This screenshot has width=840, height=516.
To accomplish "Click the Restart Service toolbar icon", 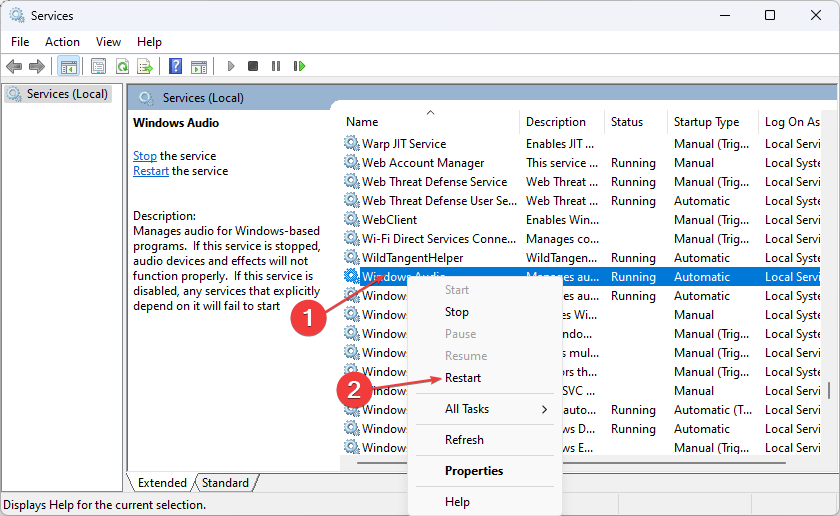I will (x=299, y=66).
